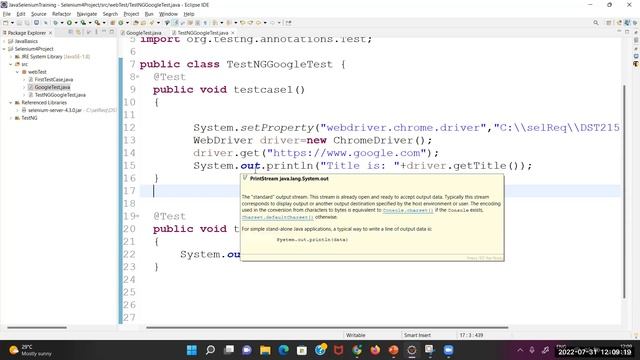This screenshot has height=360, width=640.
Task: Expand selenium-server-4.3.0.jar node
Action: tap(18, 110)
